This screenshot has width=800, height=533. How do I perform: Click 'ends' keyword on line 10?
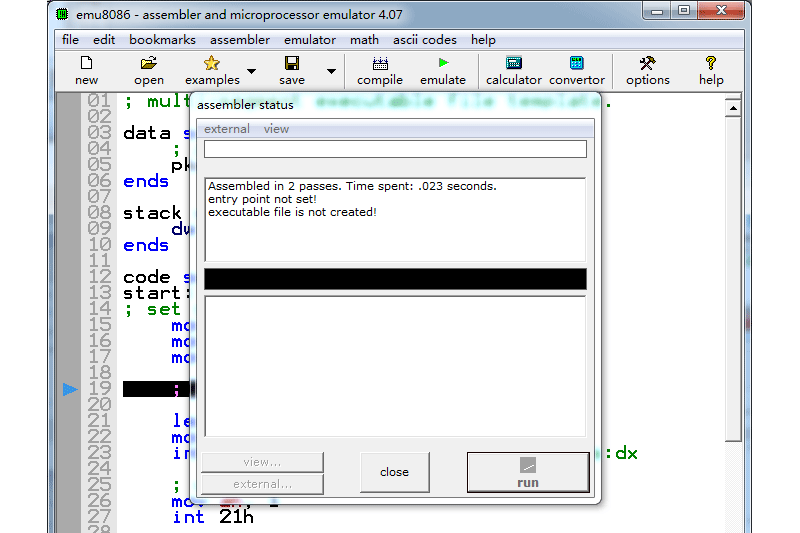(146, 246)
